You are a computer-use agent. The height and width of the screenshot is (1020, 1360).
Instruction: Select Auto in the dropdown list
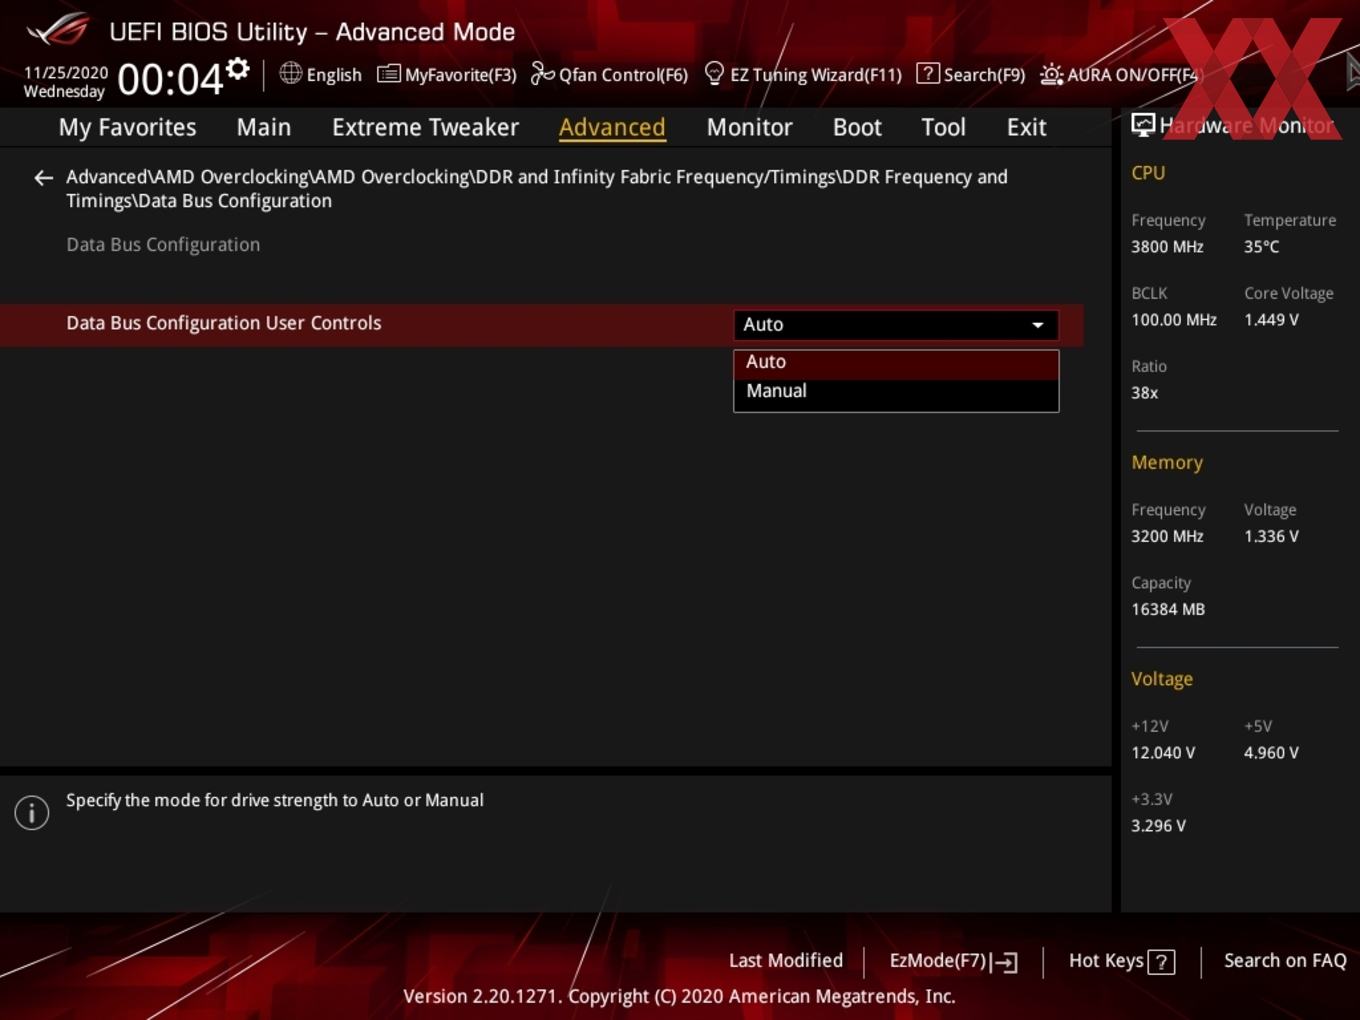click(x=896, y=362)
